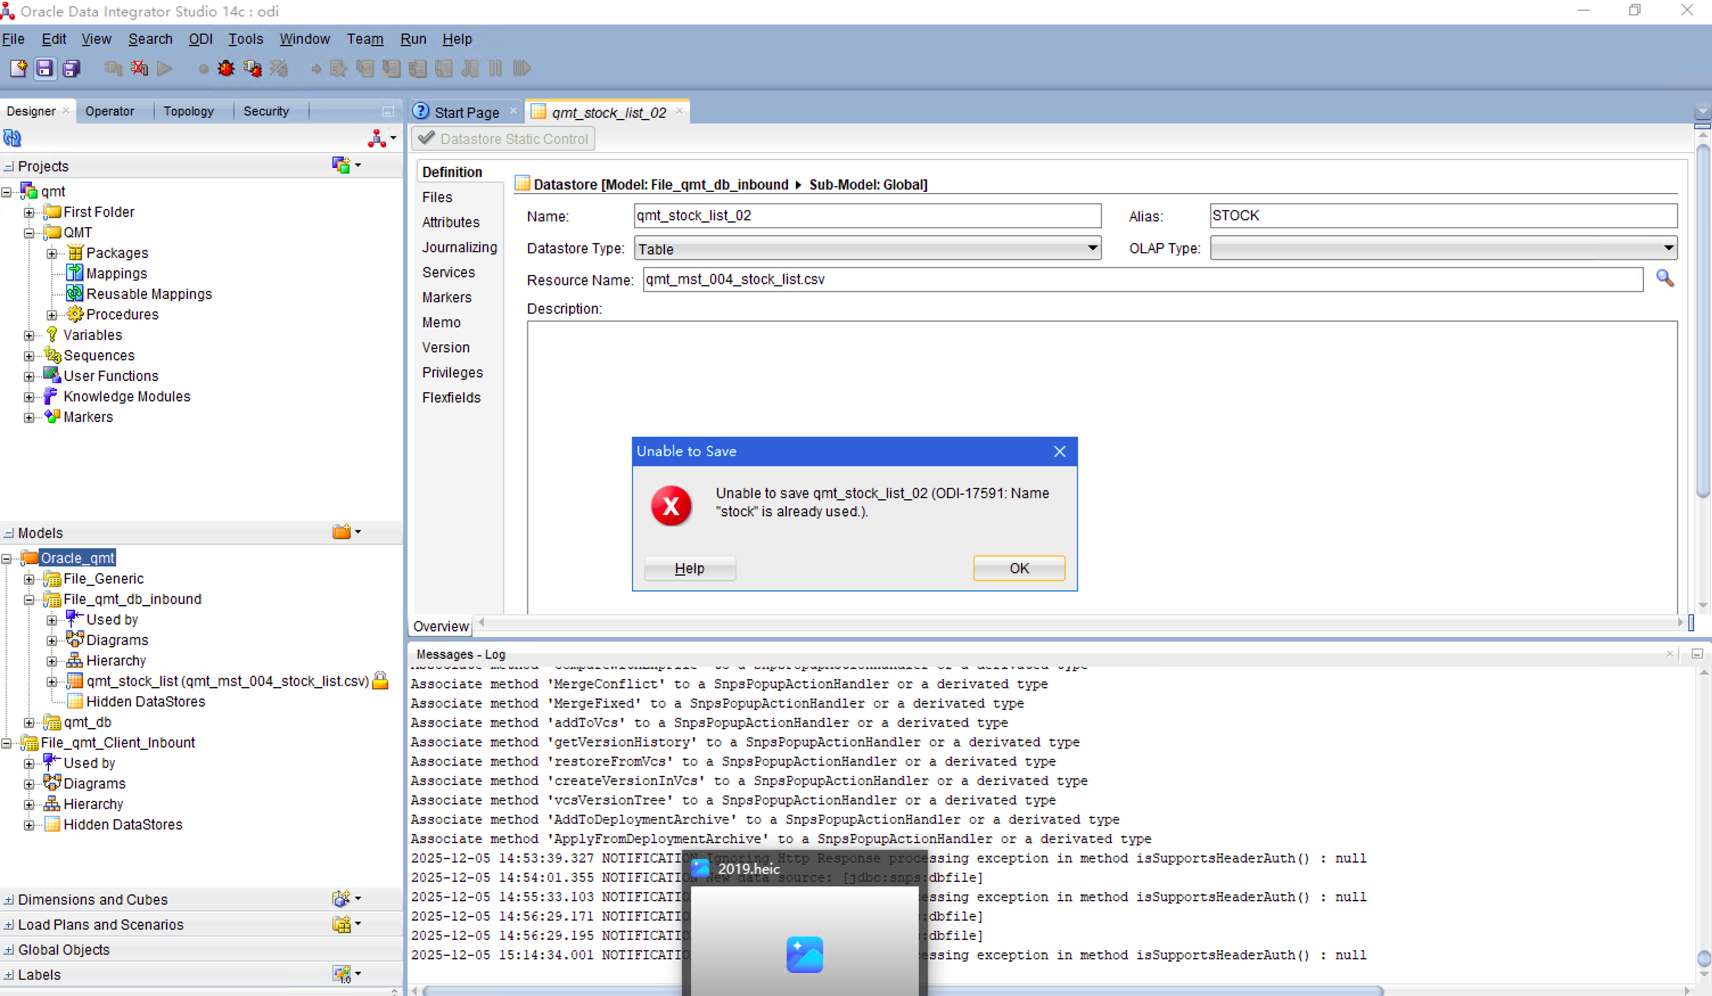Viewport: 1712px width, 996px height.
Task: Click the Procedures gear icon
Action: click(x=75, y=314)
